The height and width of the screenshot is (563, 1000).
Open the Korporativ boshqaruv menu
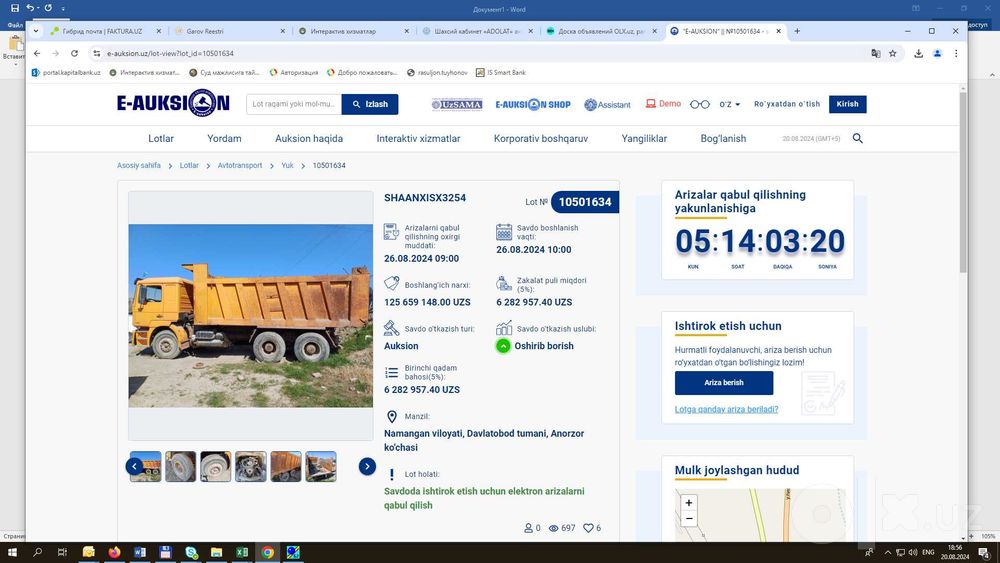[541, 138]
